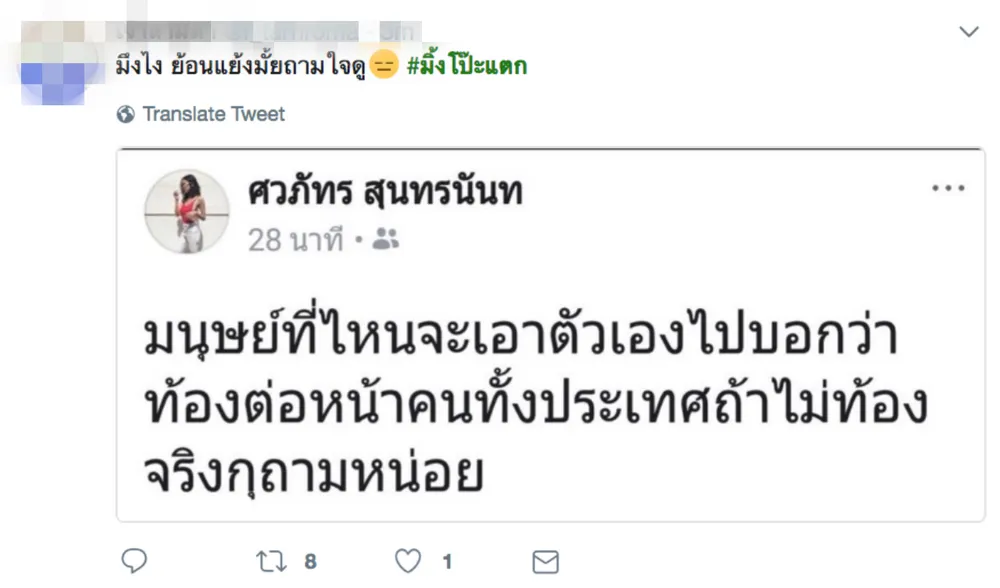Open the three-dot menu on embedded post
1000x588 pixels.
(x=948, y=188)
